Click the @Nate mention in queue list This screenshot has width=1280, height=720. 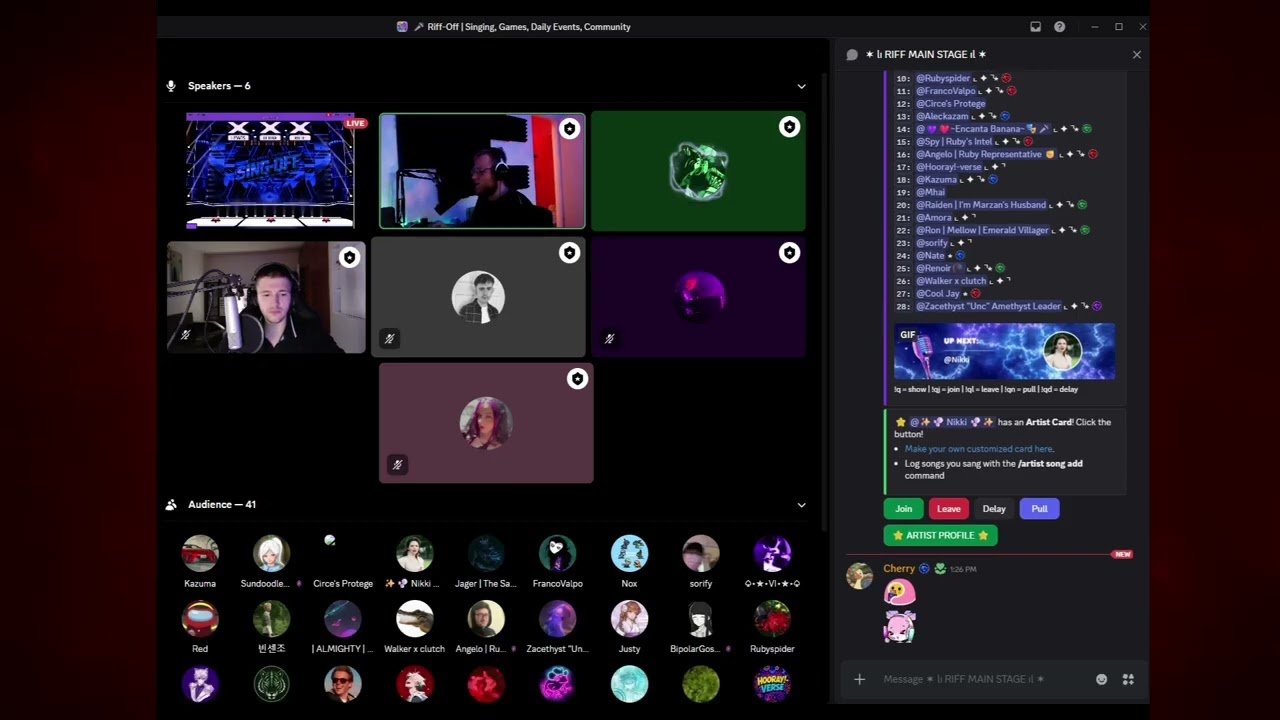pos(930,255)
